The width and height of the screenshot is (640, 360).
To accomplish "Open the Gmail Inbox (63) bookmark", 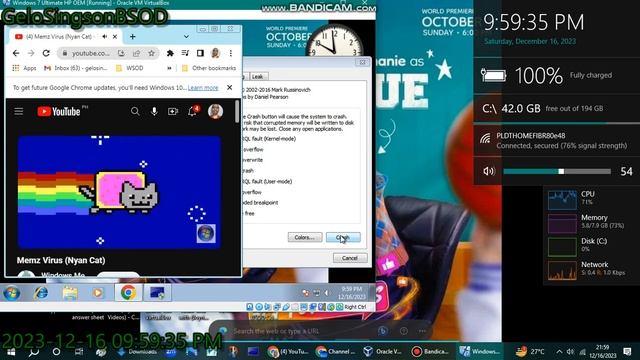I will (76, 68).
